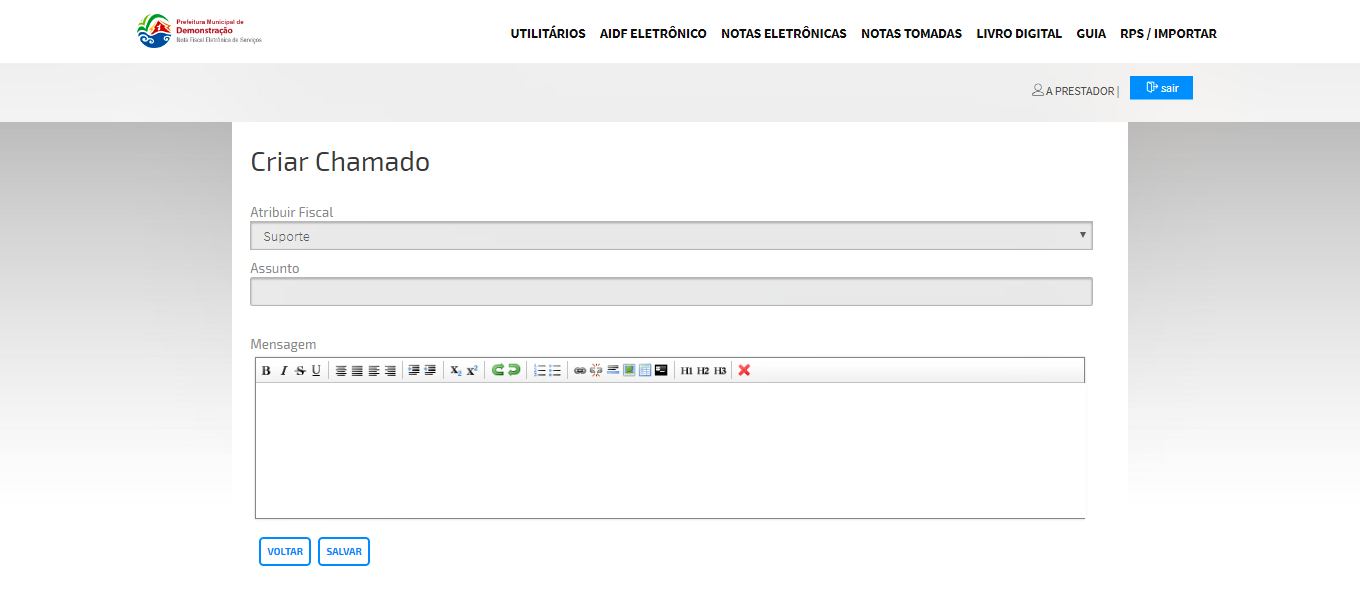Click the Salvar button

coord(344,552)
